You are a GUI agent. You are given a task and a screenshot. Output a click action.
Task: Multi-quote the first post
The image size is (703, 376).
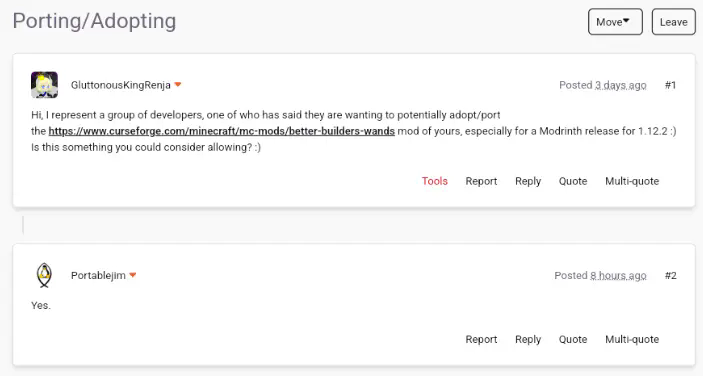tap(632, 181)
